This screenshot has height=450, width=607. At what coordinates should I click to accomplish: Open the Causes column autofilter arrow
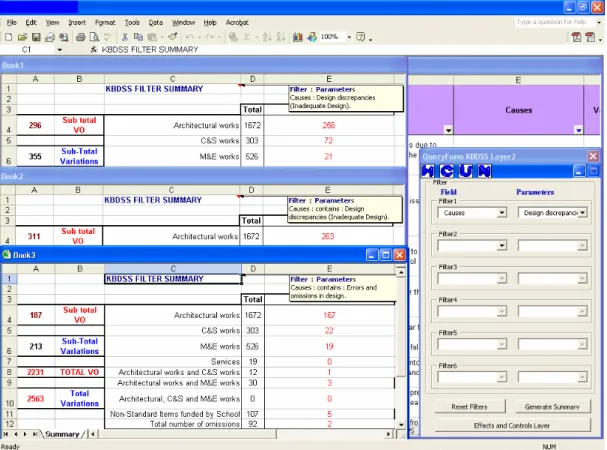(578, 130)
